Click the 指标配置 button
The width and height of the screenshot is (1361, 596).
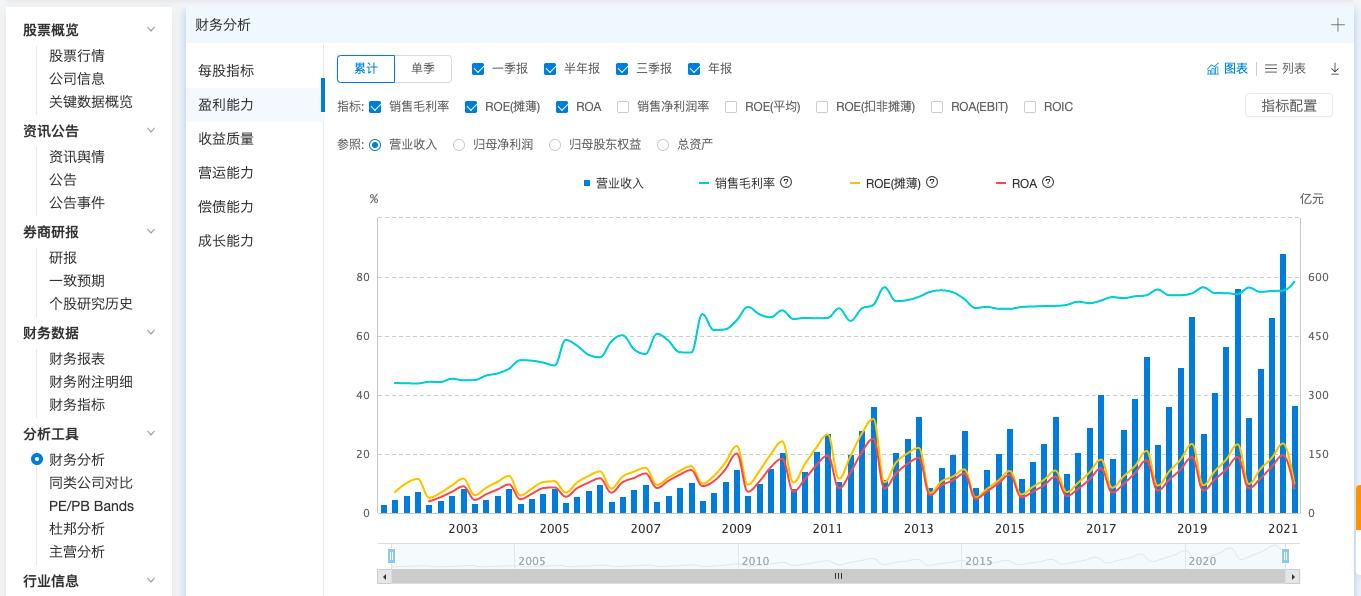click(x=1289, y=104)
